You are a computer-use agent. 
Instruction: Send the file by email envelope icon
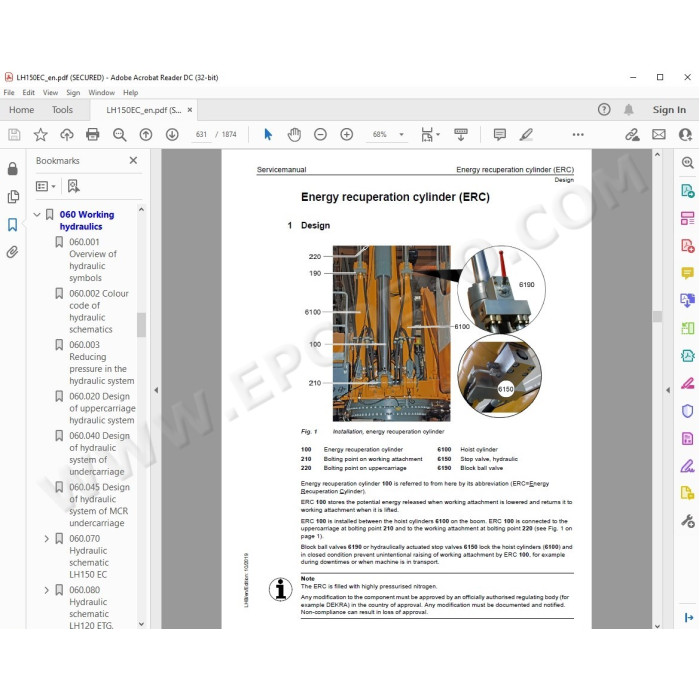pyautogui.click(x=658, y=134)
